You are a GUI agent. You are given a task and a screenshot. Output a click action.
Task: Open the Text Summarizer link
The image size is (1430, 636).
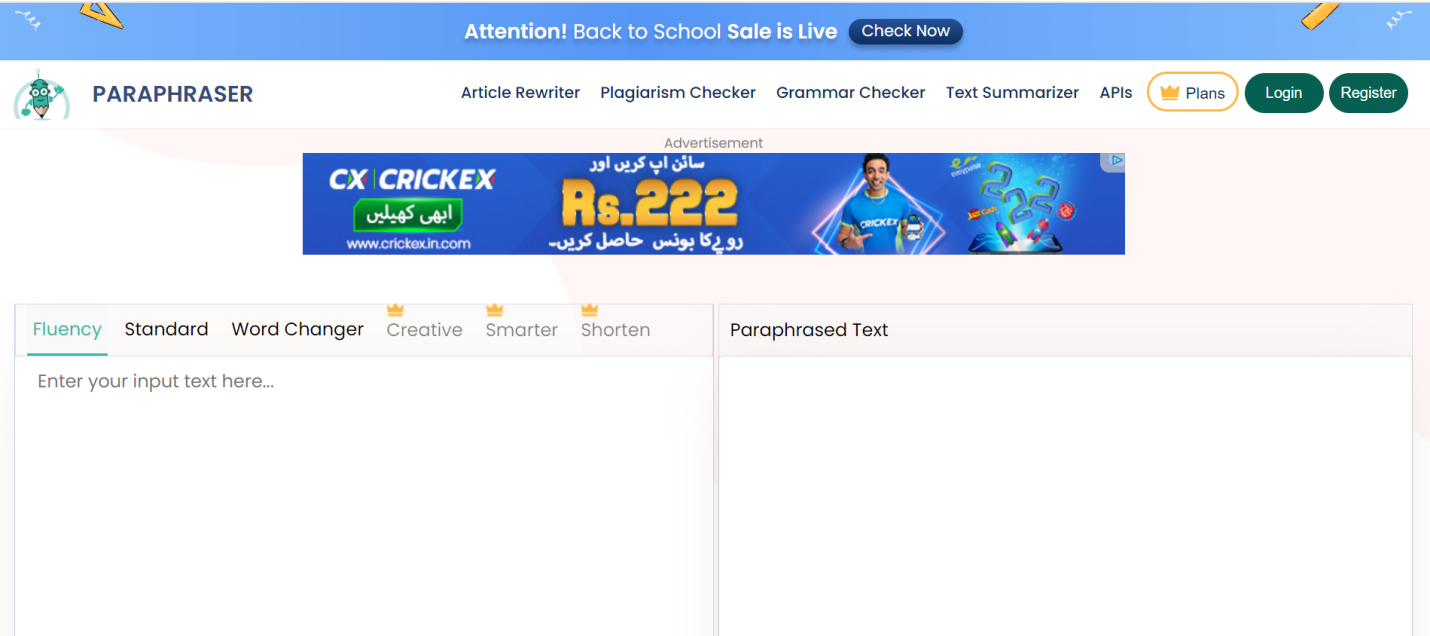click(1012, 93)
